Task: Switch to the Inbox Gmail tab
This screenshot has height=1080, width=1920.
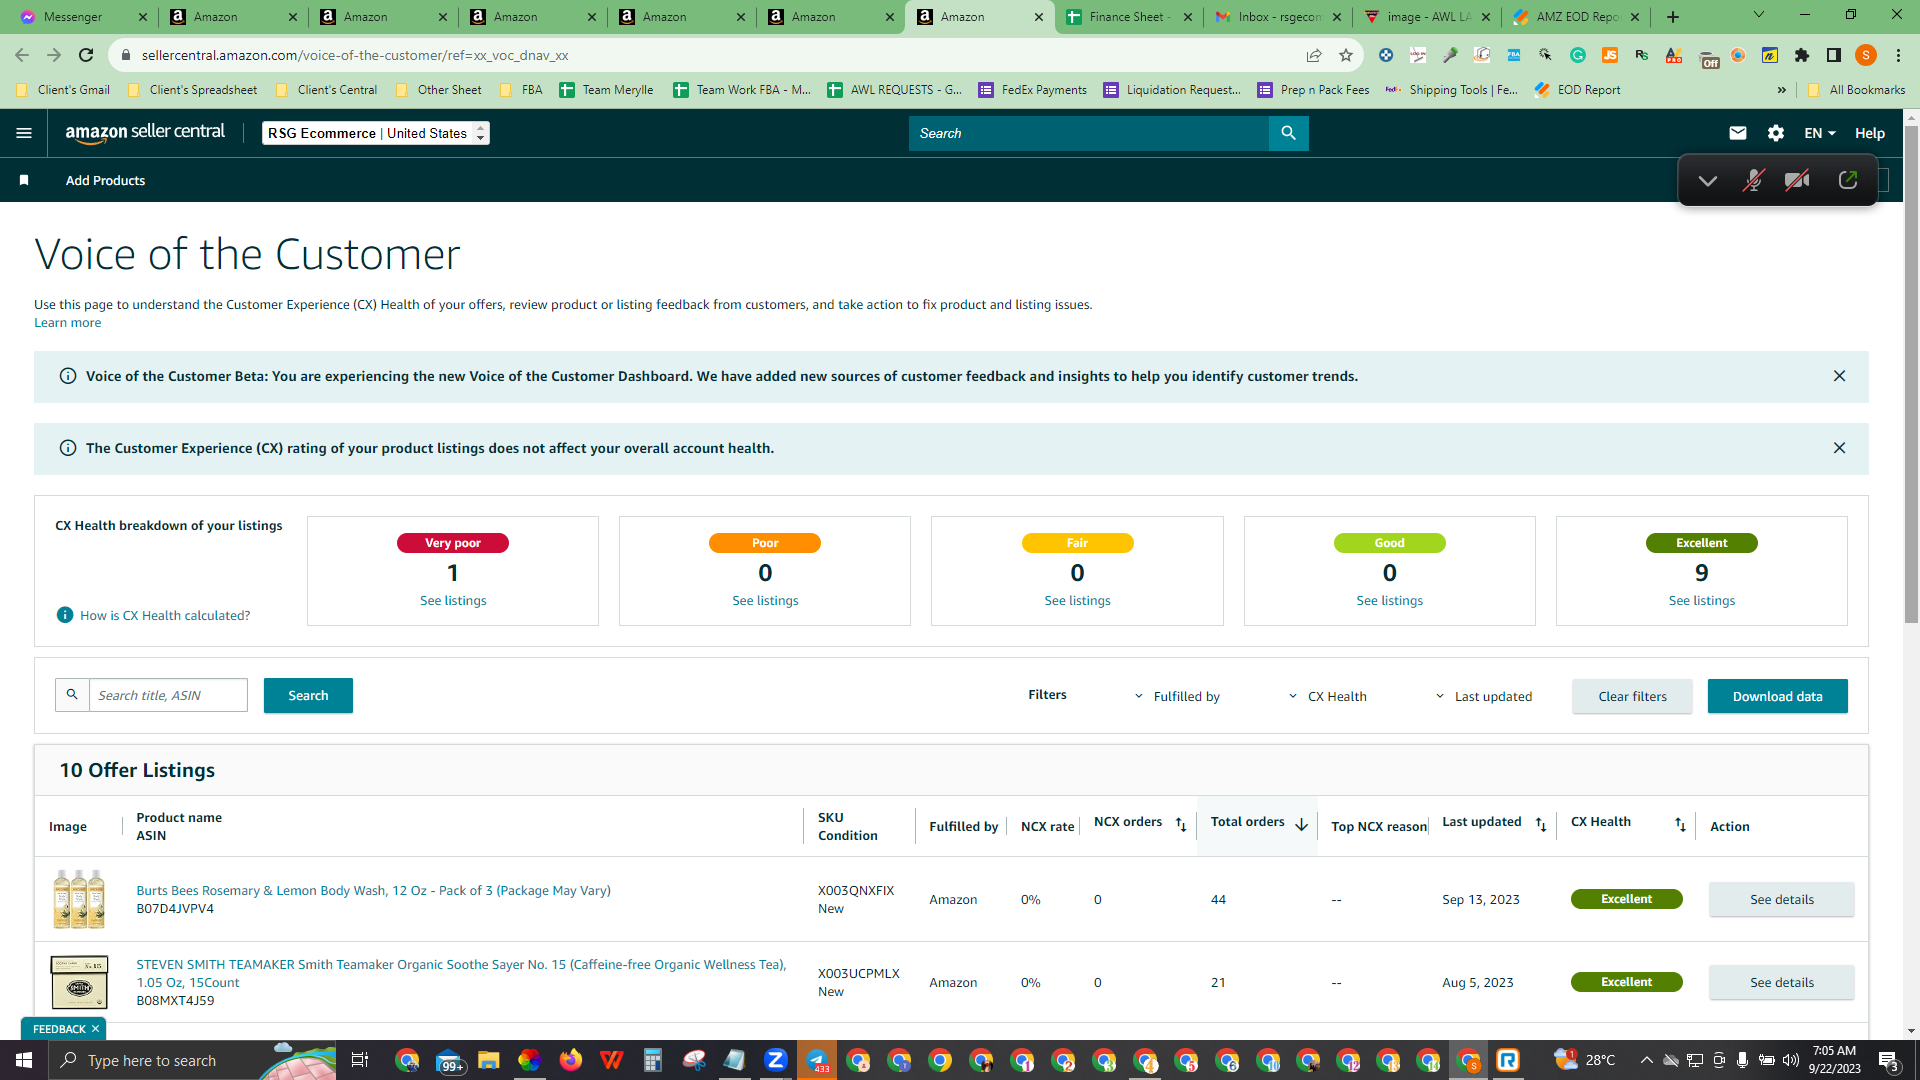Action: tap(1278, 17)
